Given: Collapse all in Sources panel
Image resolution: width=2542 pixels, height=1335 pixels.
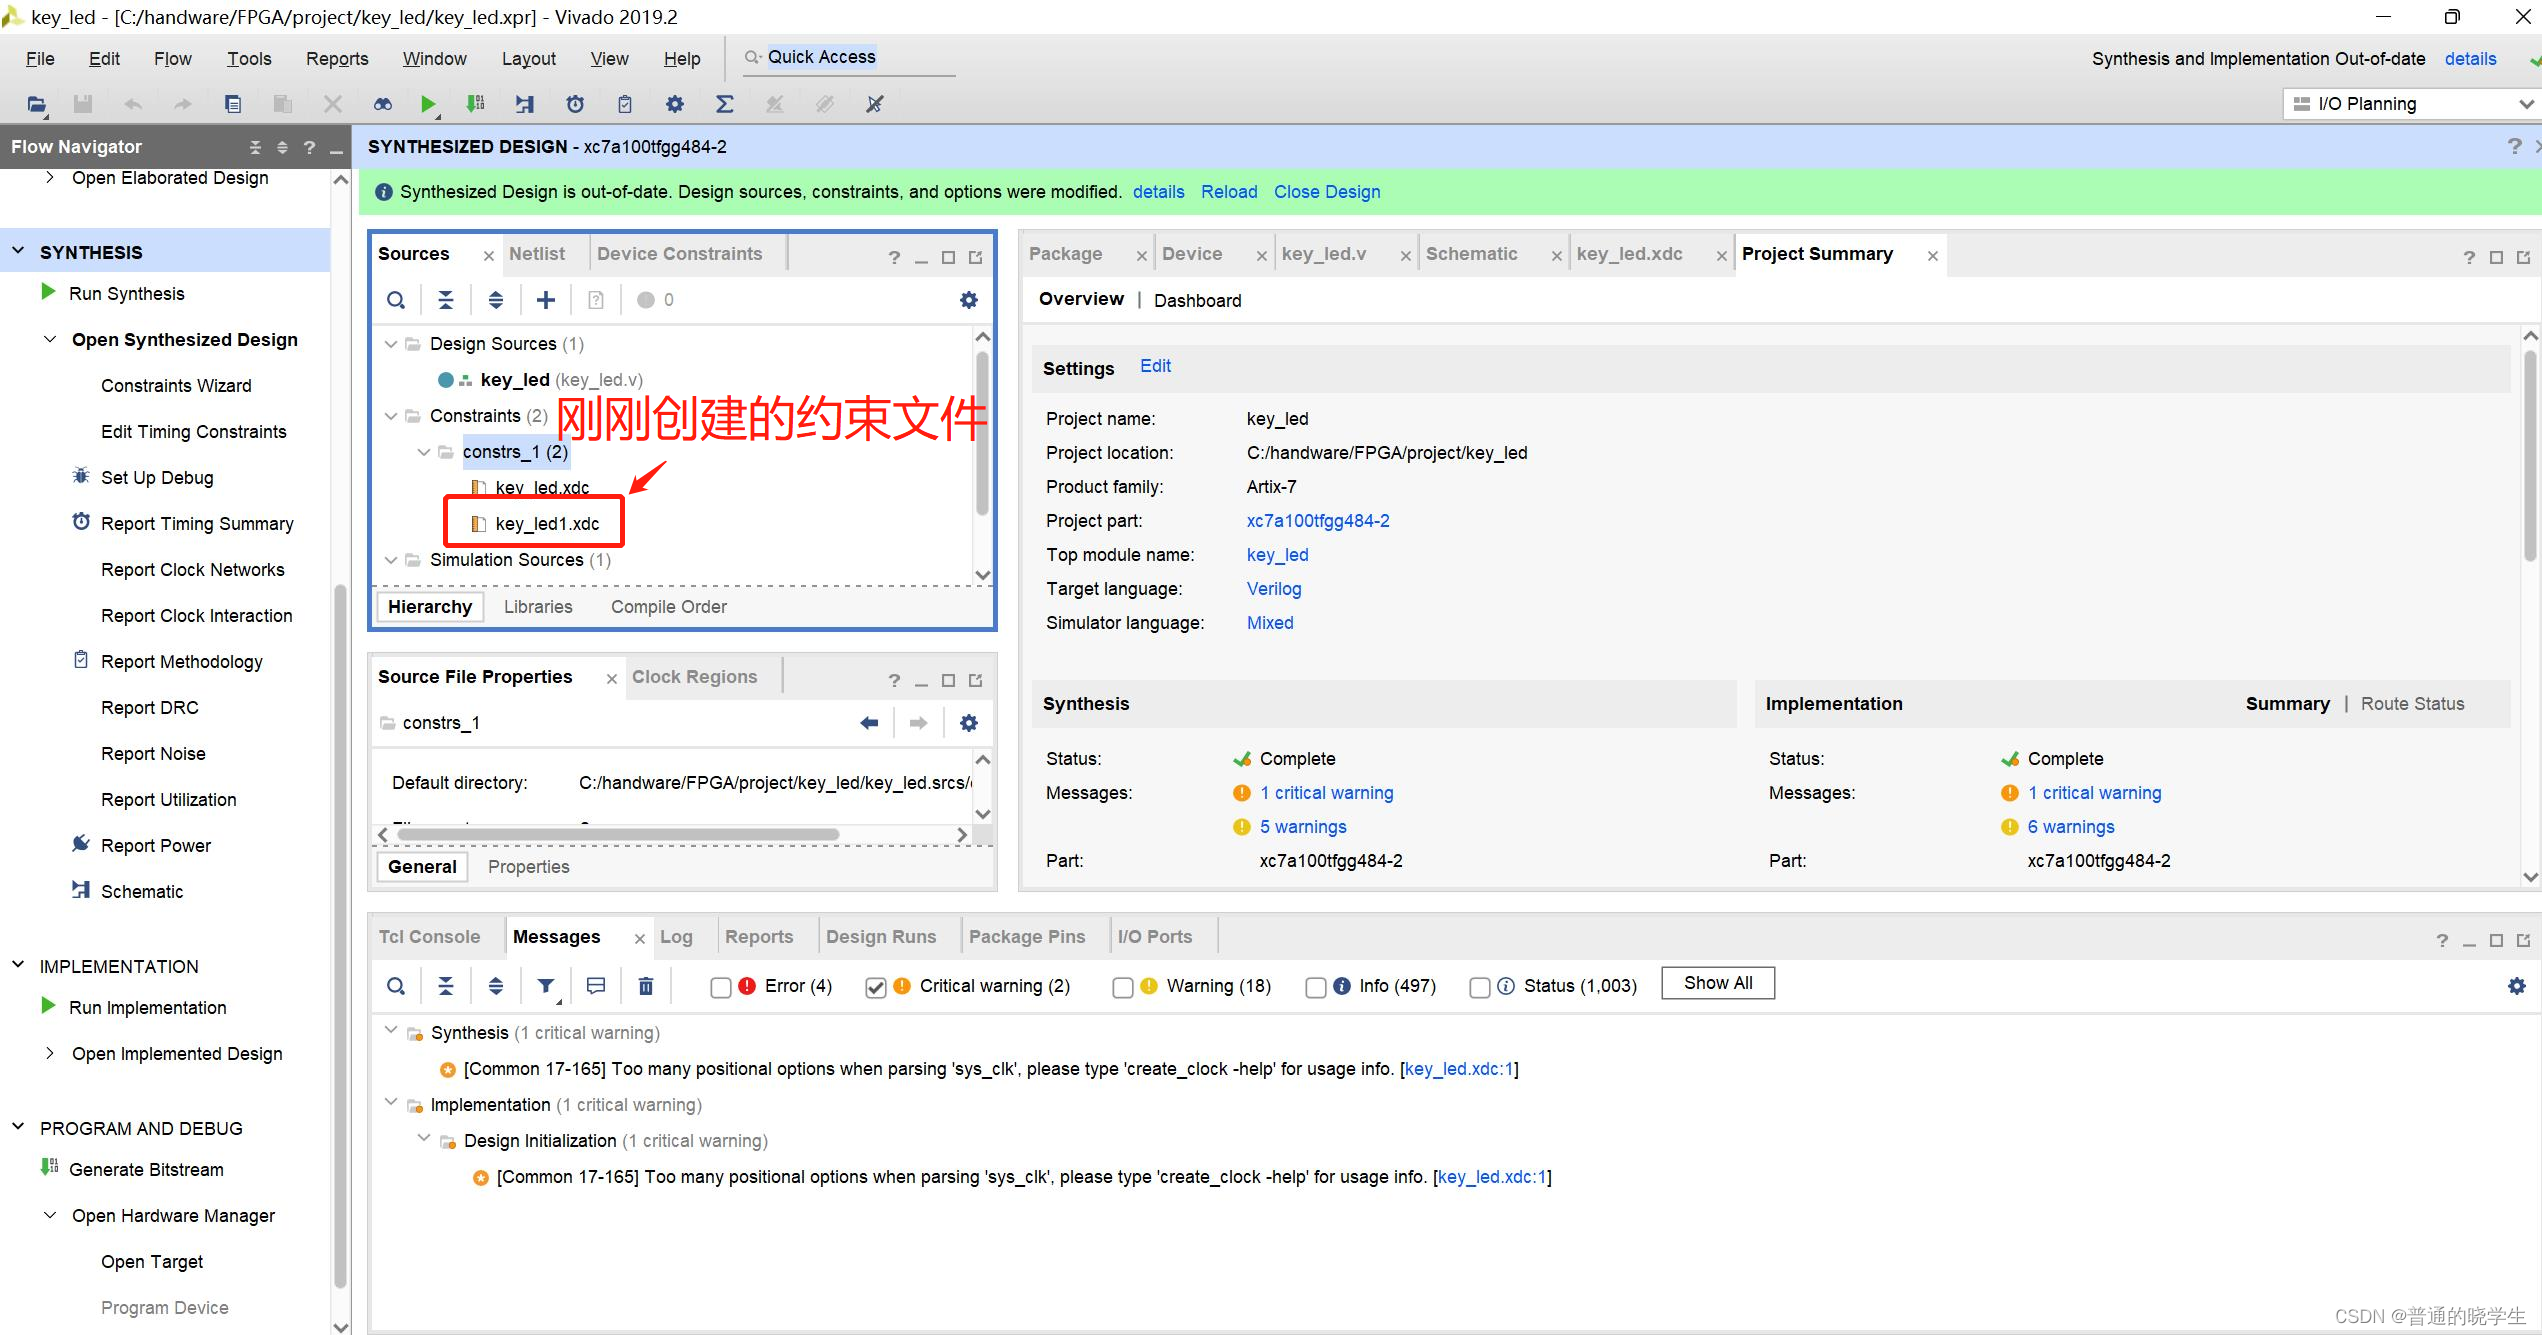Looking at the screenshot, I should [446, 300].
